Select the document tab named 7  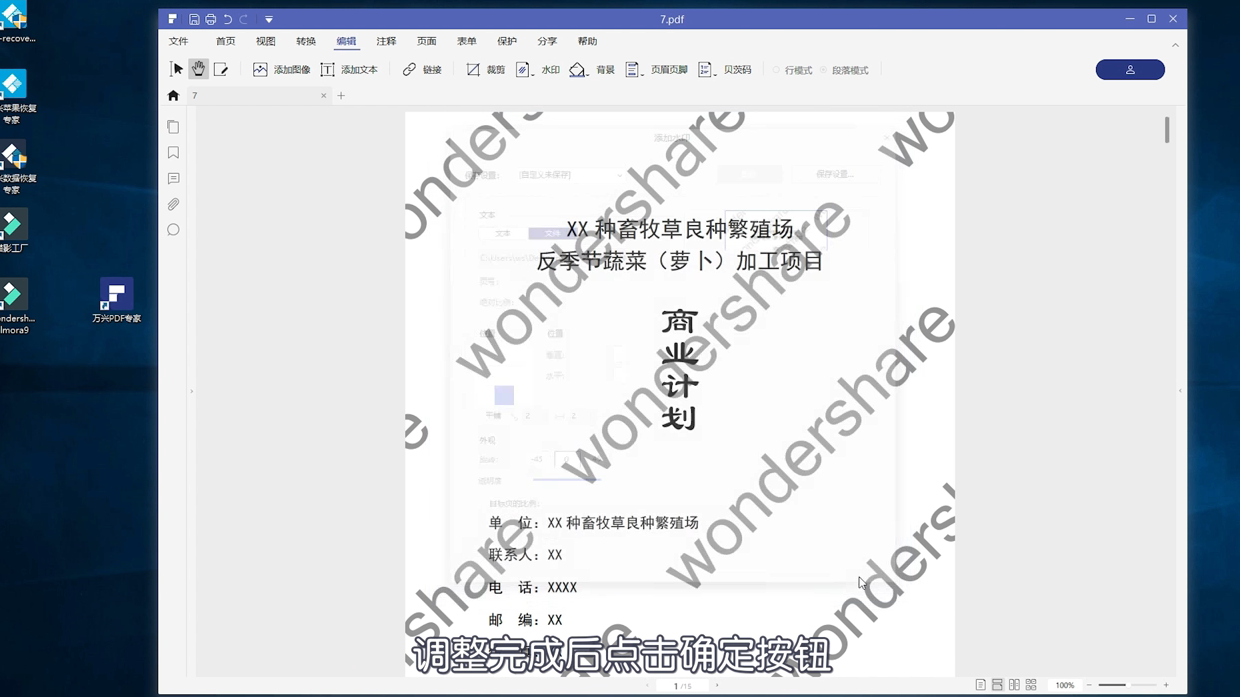pos(259,96)
